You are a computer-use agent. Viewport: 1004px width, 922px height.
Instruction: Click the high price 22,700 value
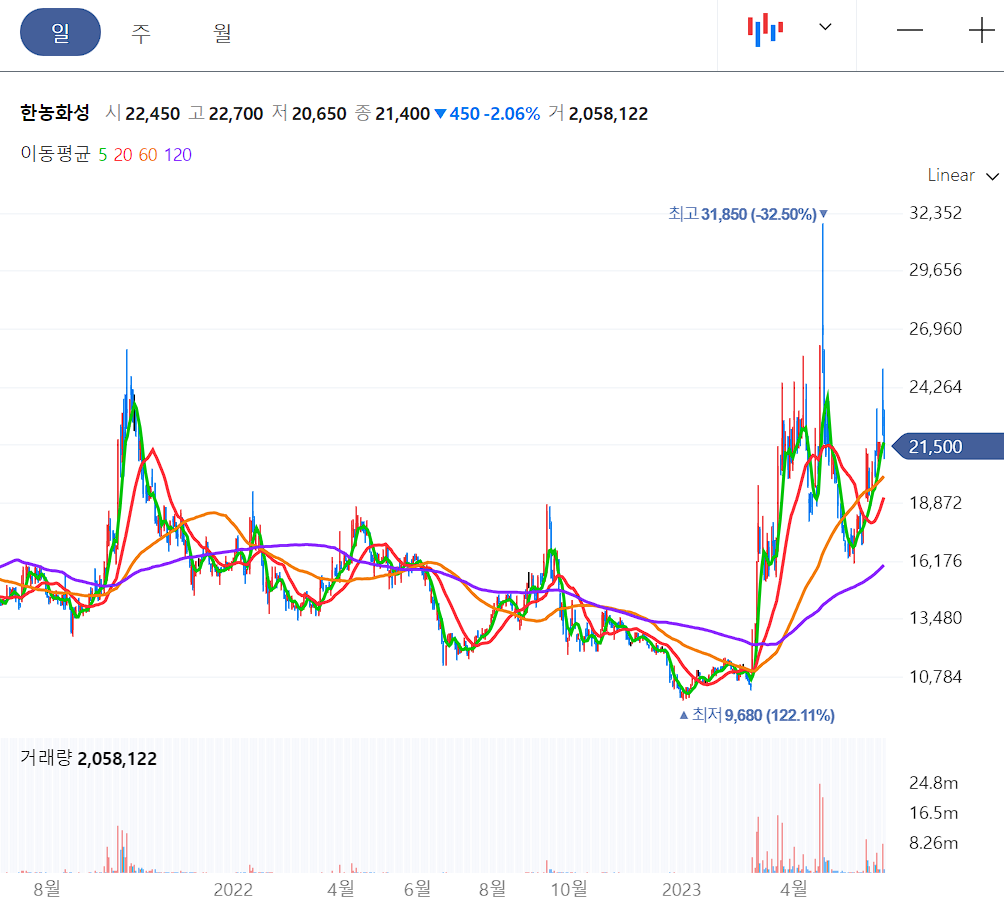(236, 114)
